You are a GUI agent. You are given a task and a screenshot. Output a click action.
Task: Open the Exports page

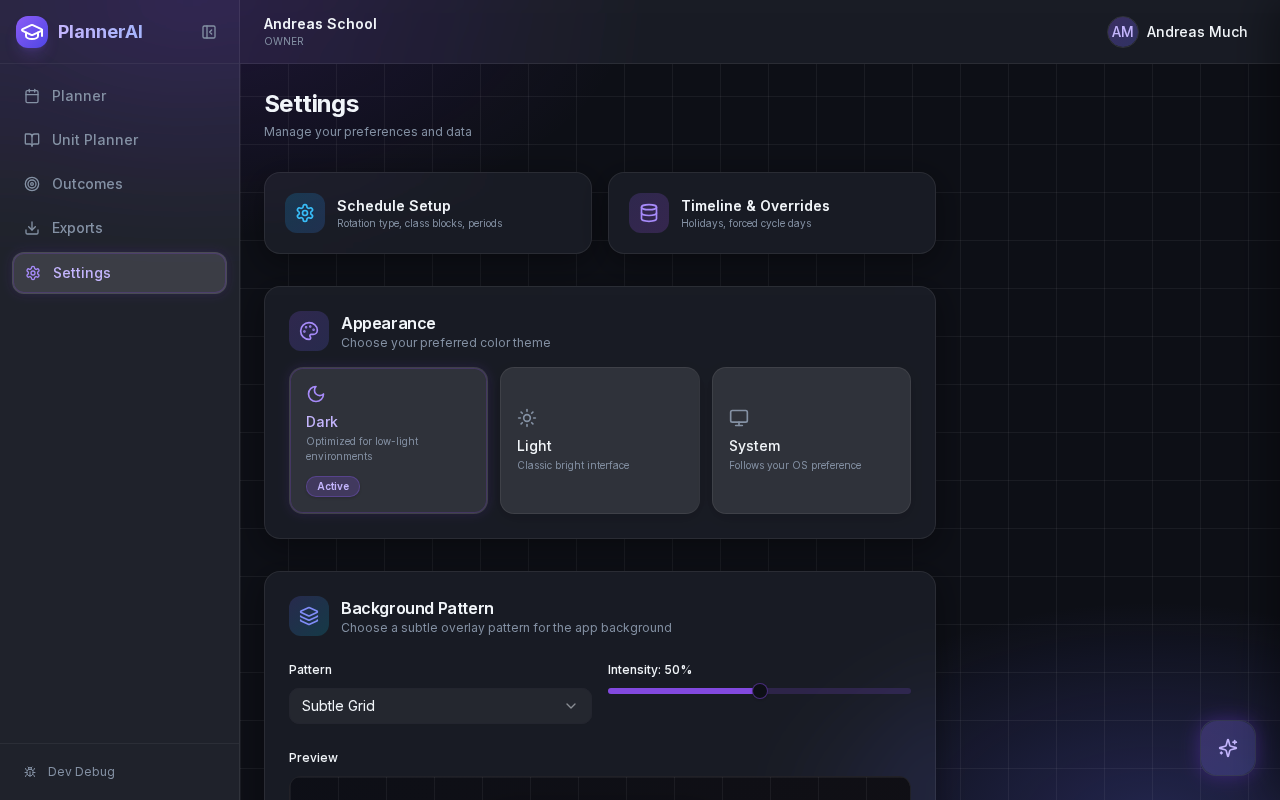(77, 228)
